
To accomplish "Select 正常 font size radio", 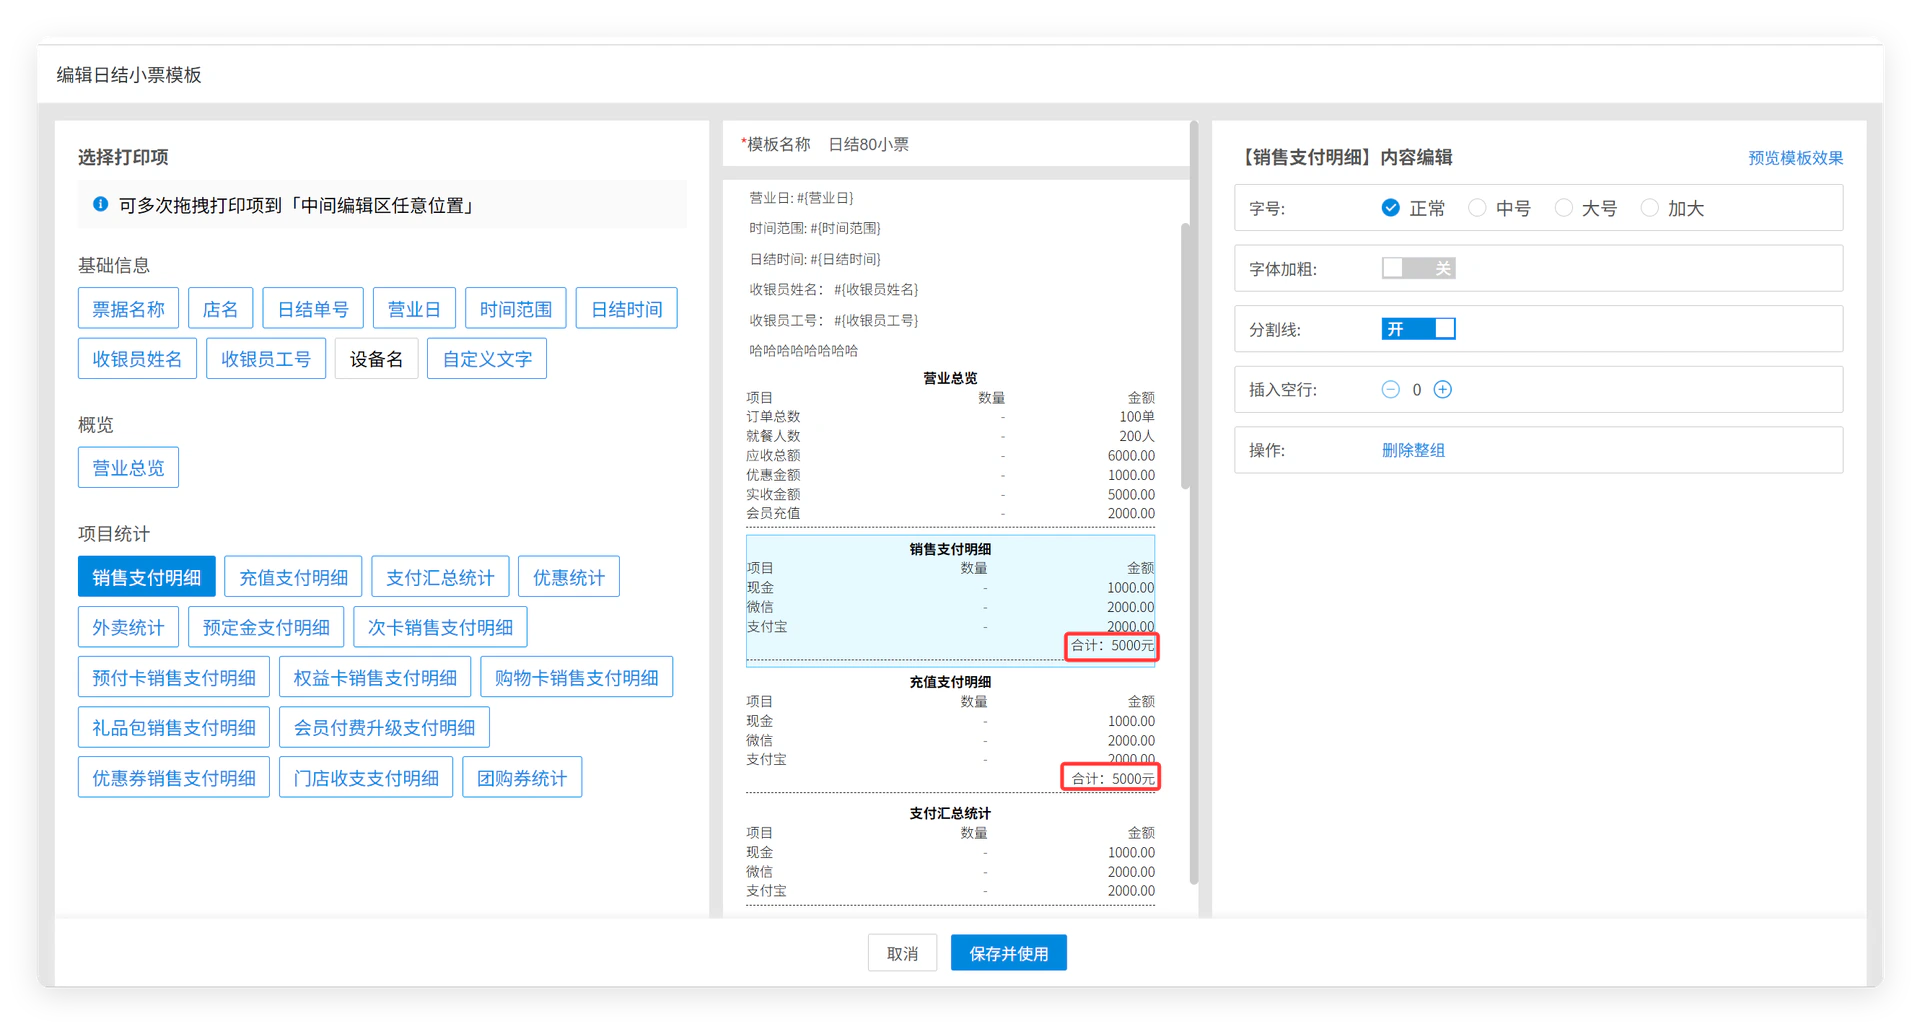I will (1390, 208).
